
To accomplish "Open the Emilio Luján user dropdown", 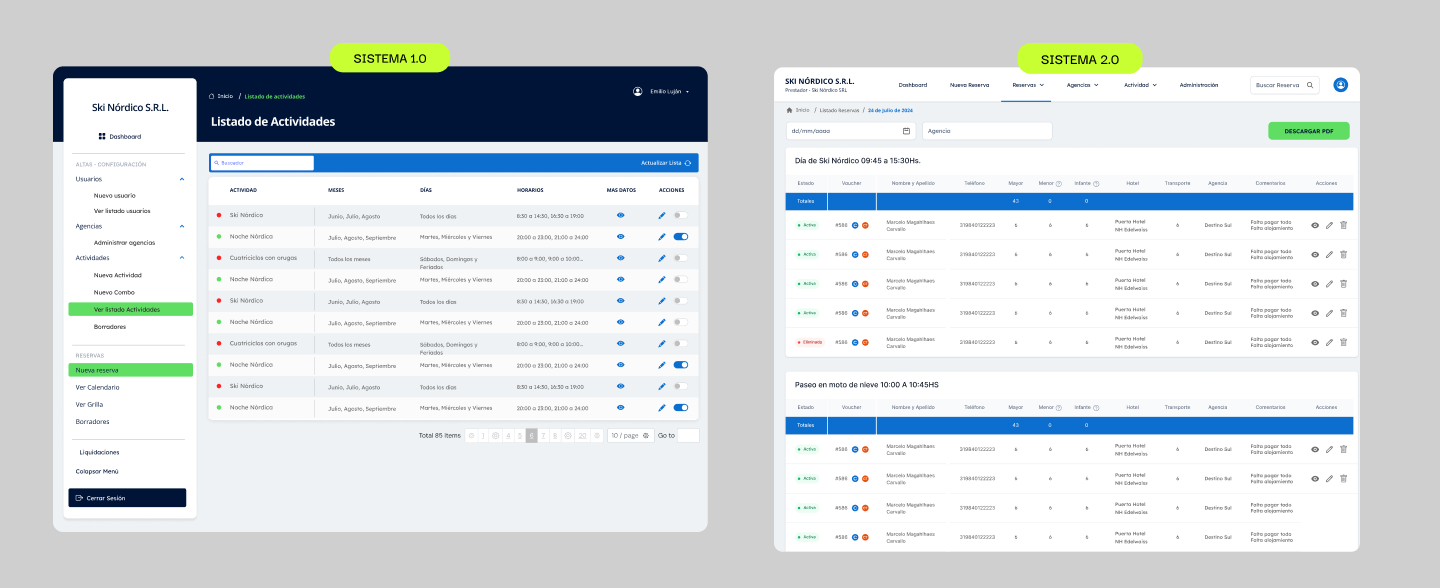I will (x=662, y=91).
